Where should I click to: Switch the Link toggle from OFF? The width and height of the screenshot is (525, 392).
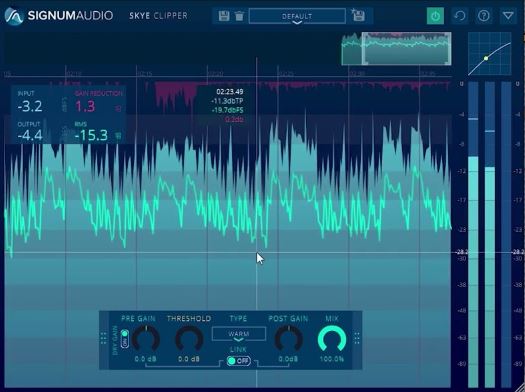point(238,361)
